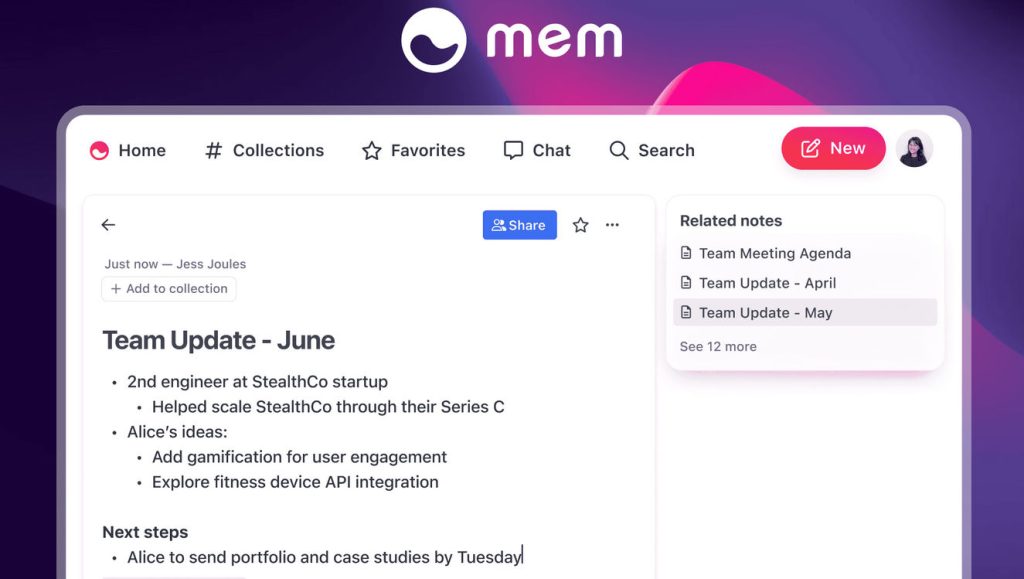Select Team Update - May note
Screen dimensions: 1024x579
coord(805,313)
